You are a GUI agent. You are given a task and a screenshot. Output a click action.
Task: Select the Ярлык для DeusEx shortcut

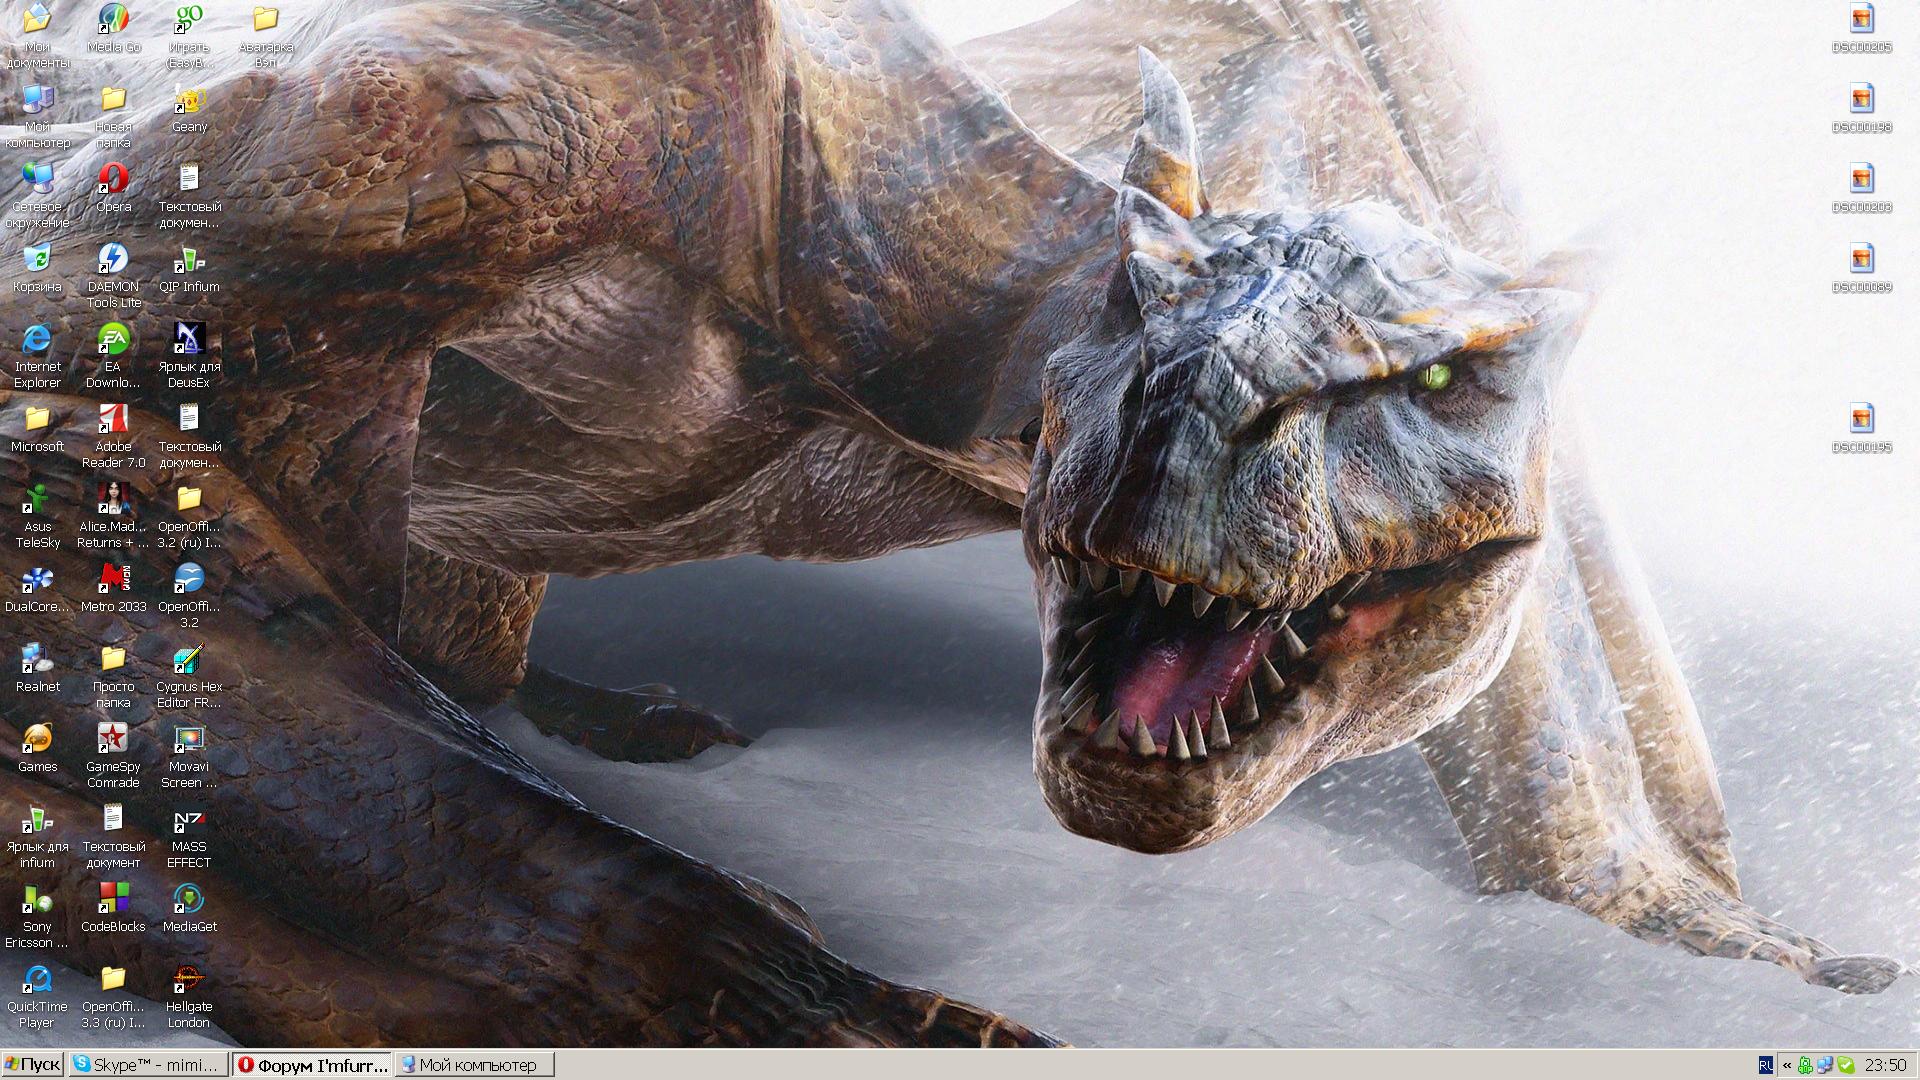189,356
